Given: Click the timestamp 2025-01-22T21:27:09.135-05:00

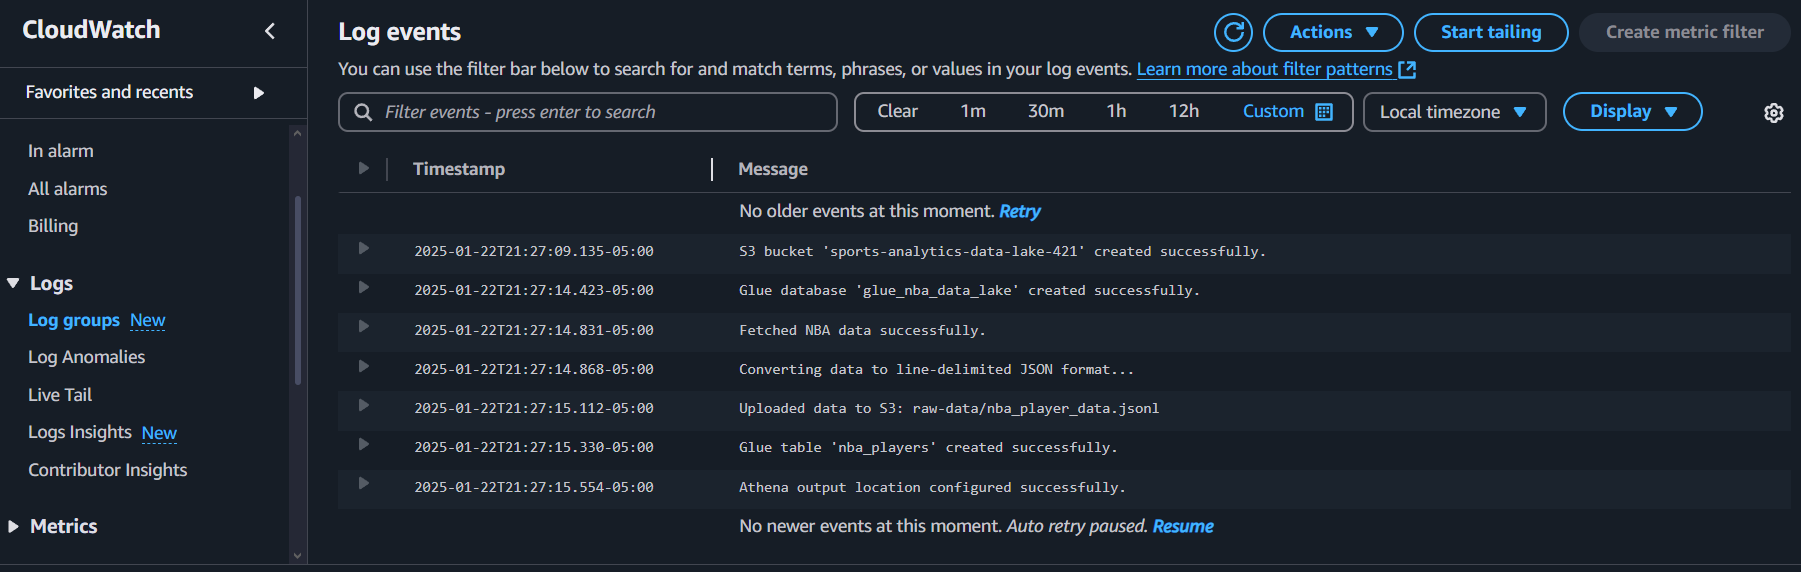Looking at the screenshot, I should tap(534, 251).
